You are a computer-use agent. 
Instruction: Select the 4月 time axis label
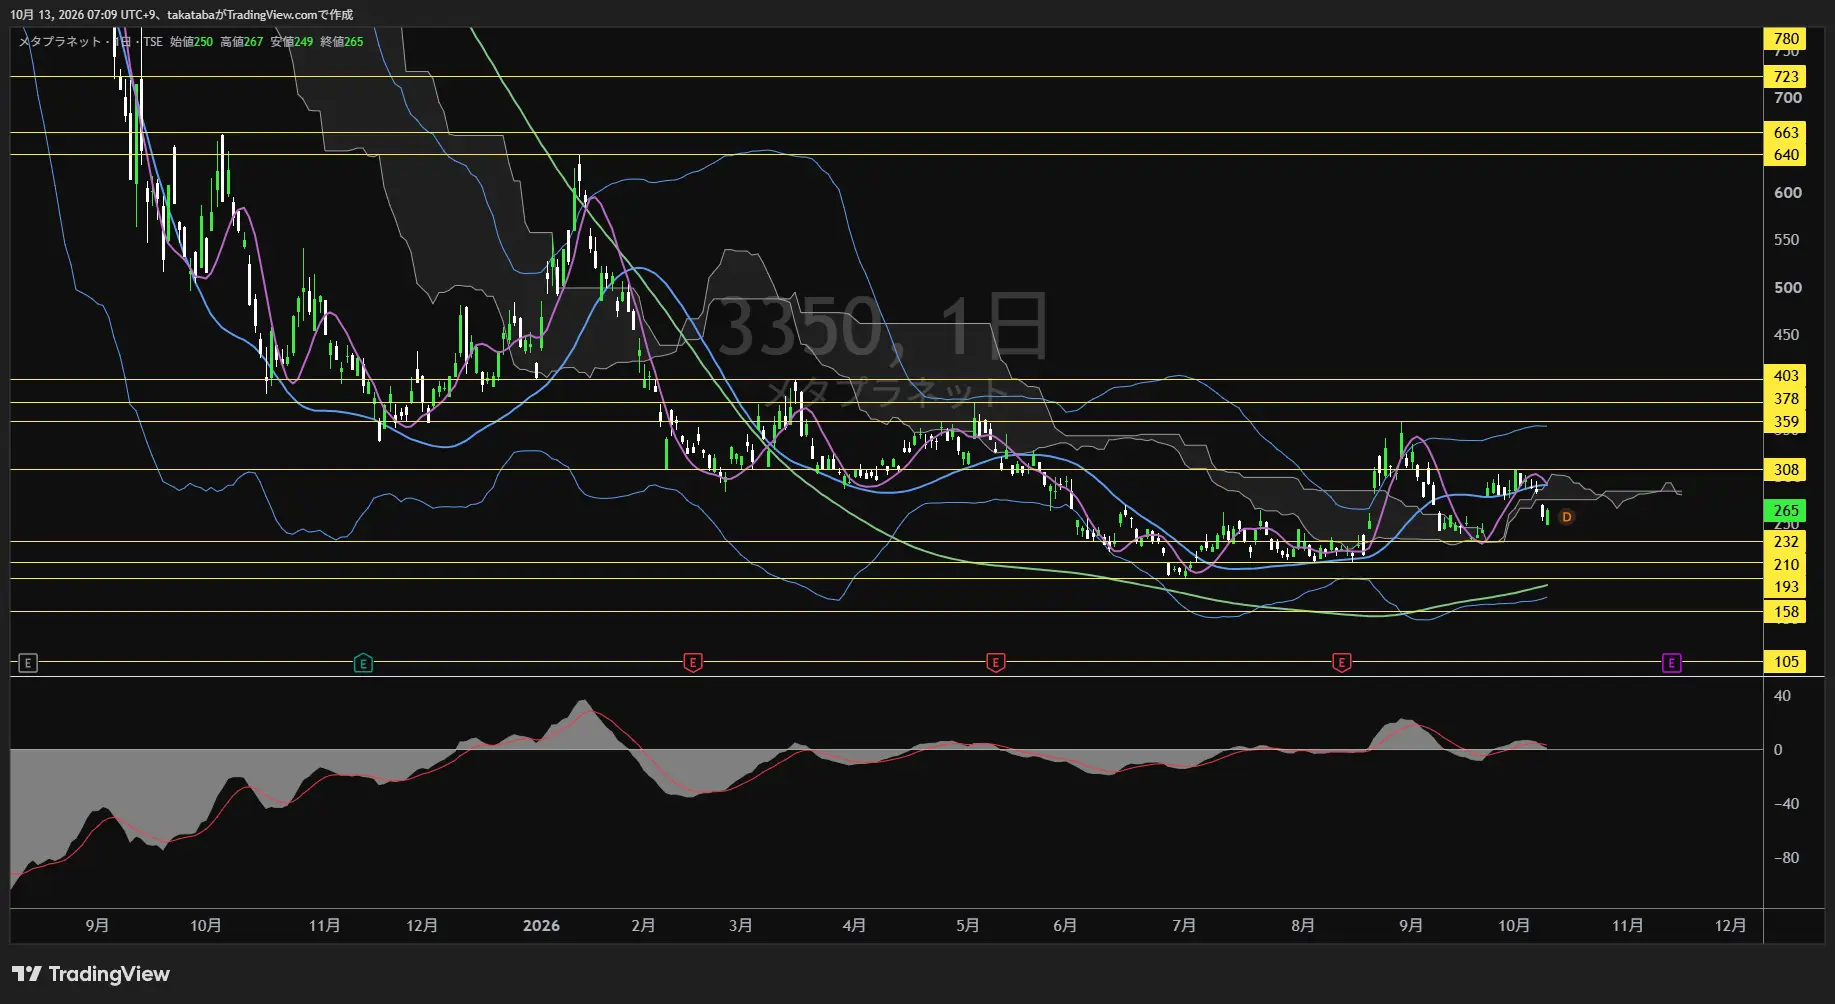click(x=854, y=926)
